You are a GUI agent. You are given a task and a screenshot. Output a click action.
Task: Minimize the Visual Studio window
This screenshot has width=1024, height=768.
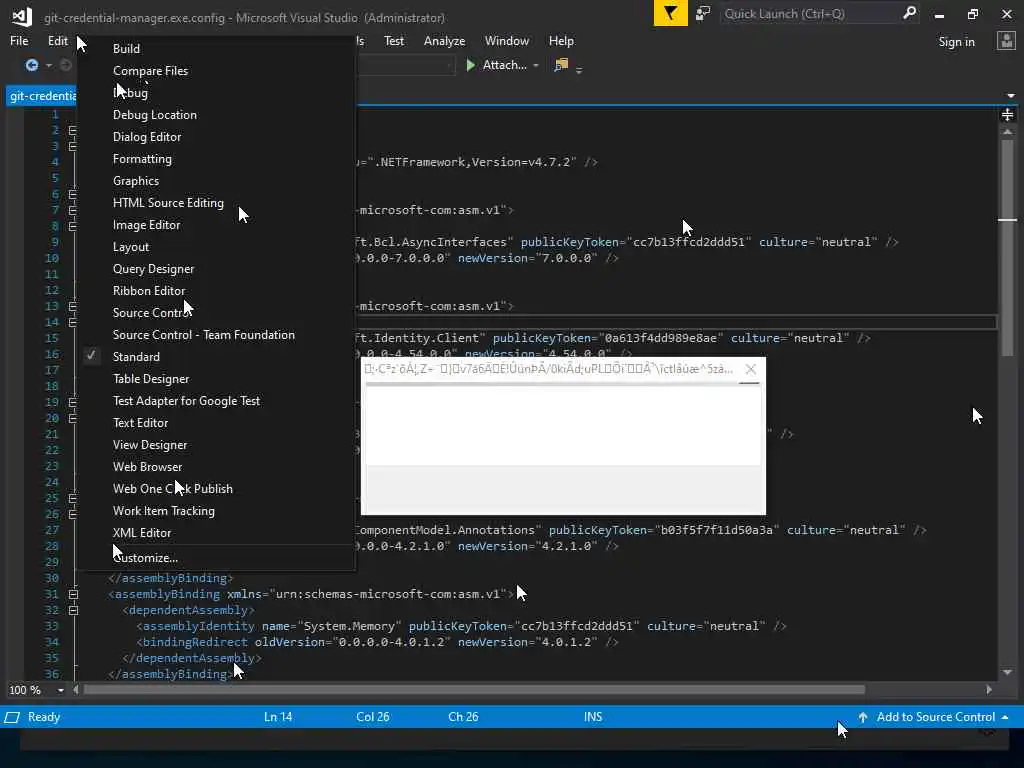point(939,14)
